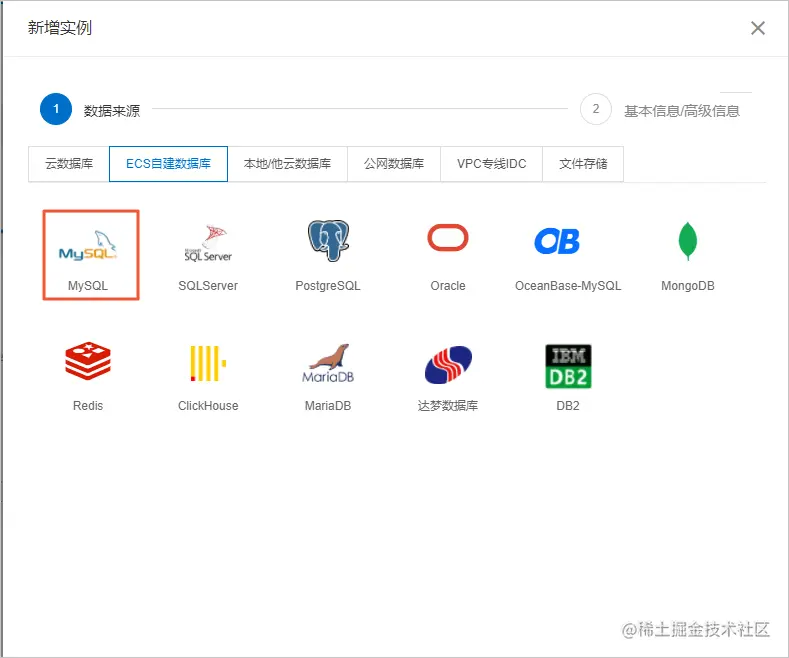Click step 1 circle for 数据来源
Image resolution: width=789 pixels, height=658 pixels.
tap(56, 109)
